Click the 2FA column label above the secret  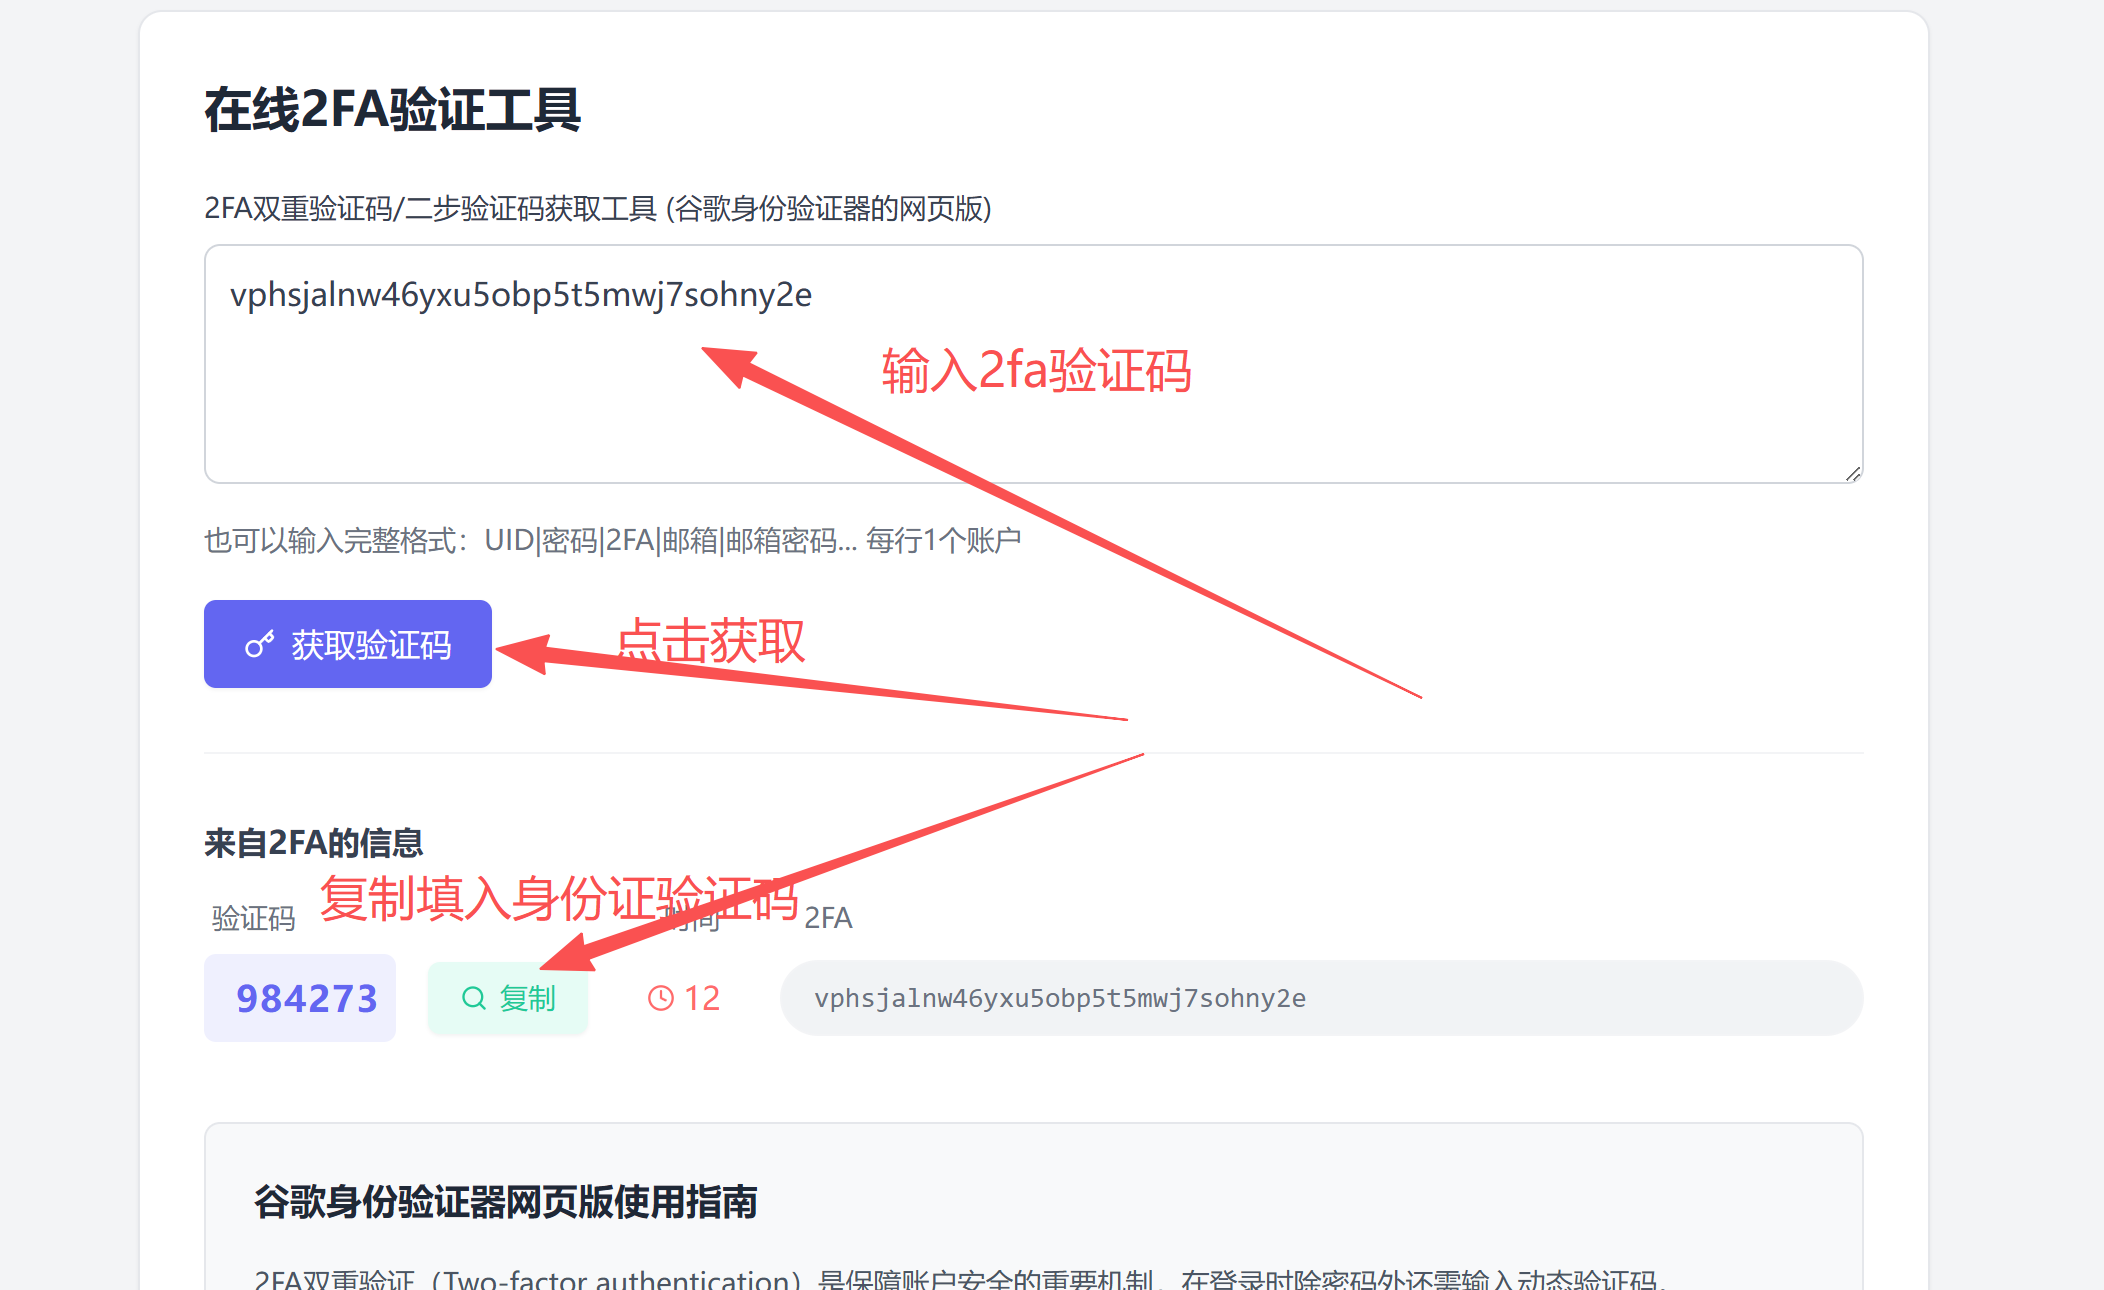coord(828,918)
